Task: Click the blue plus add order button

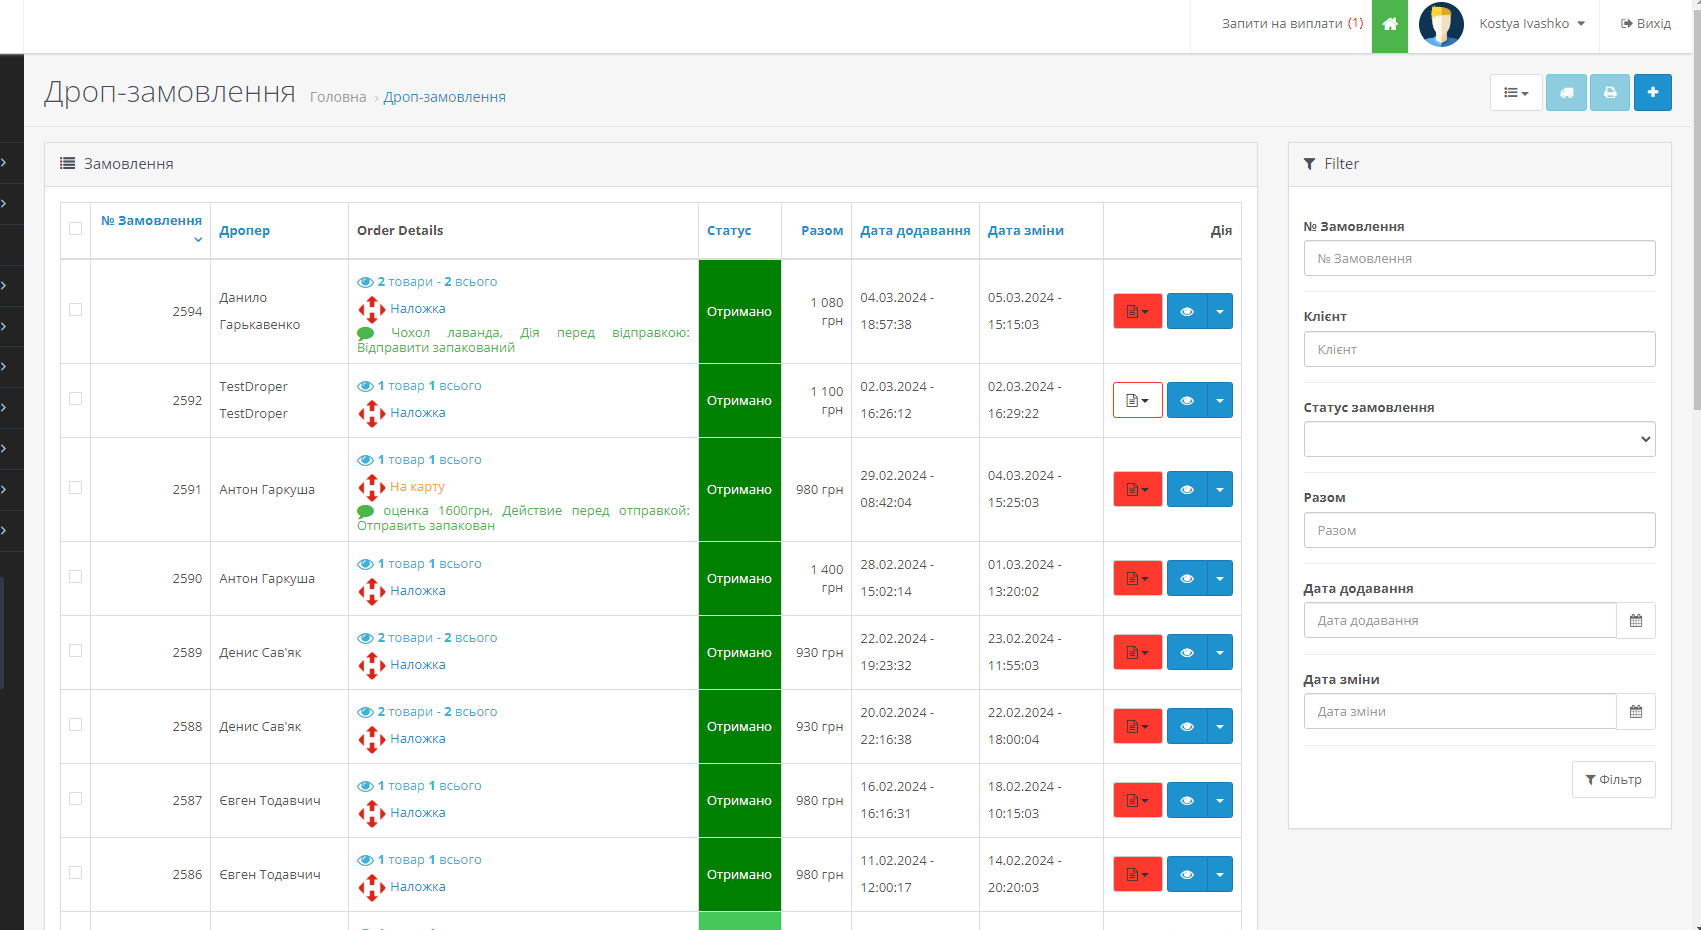Action: [x=1653, y=93]
